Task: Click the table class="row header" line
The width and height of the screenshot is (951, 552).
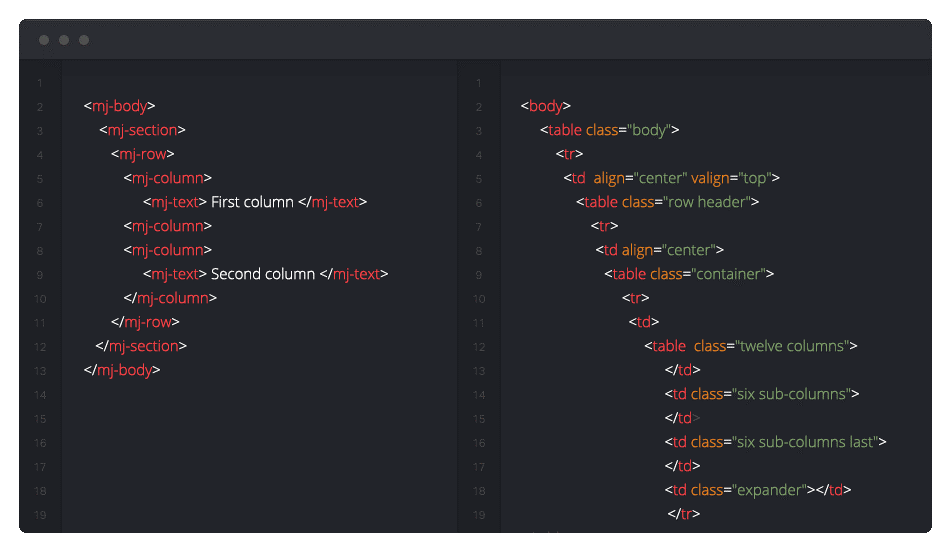Action: click(667, 202)
